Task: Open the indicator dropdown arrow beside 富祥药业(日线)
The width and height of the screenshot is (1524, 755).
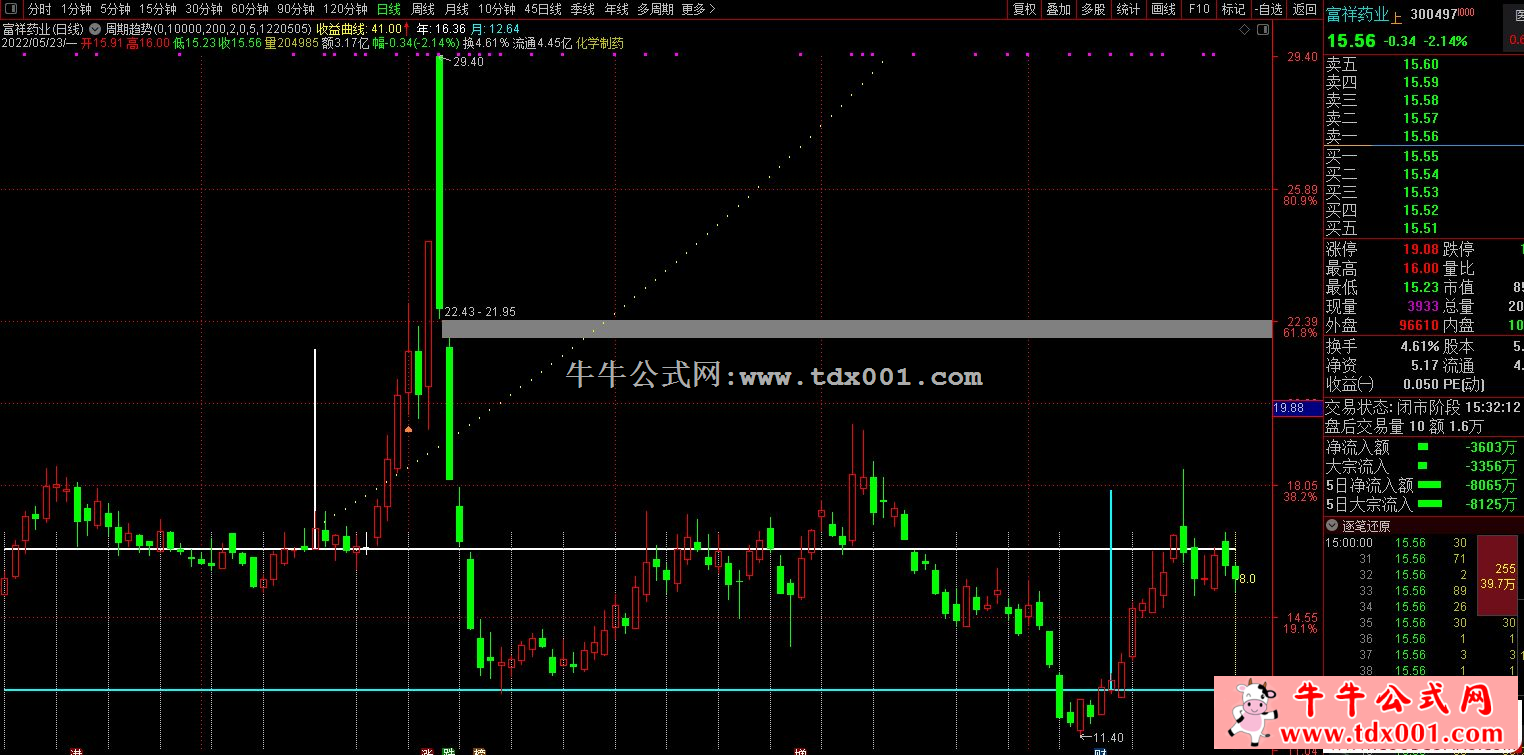Action: [95, 30]
